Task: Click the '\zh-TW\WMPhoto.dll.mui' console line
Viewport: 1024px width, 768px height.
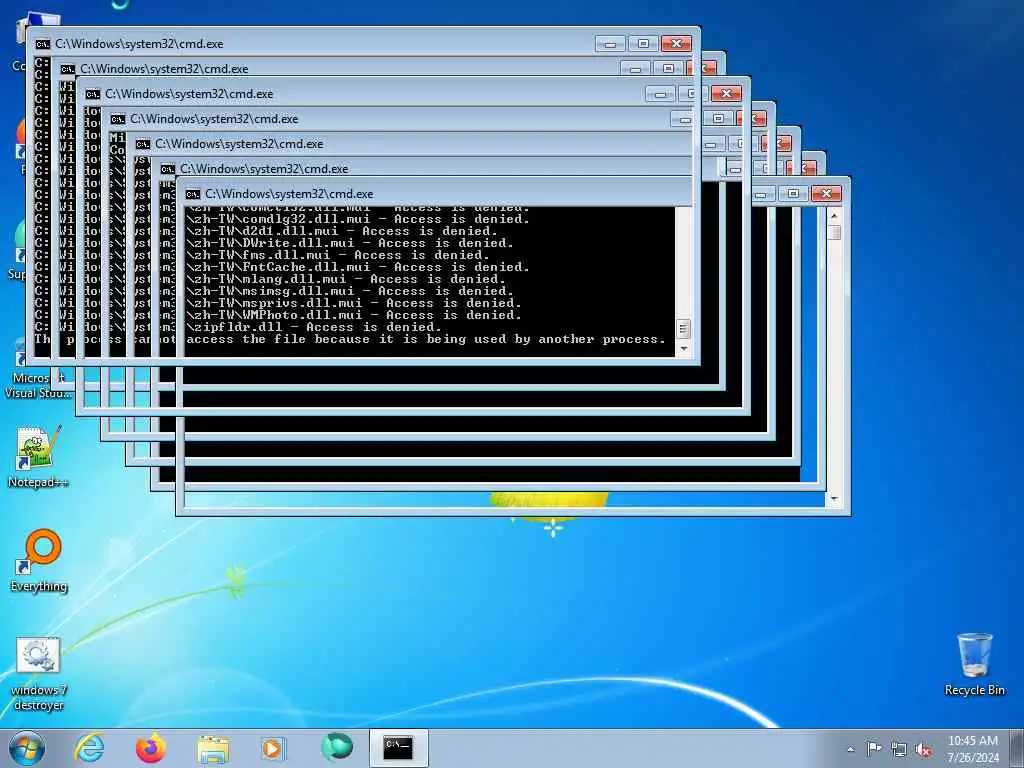Action: coord(354,315)
